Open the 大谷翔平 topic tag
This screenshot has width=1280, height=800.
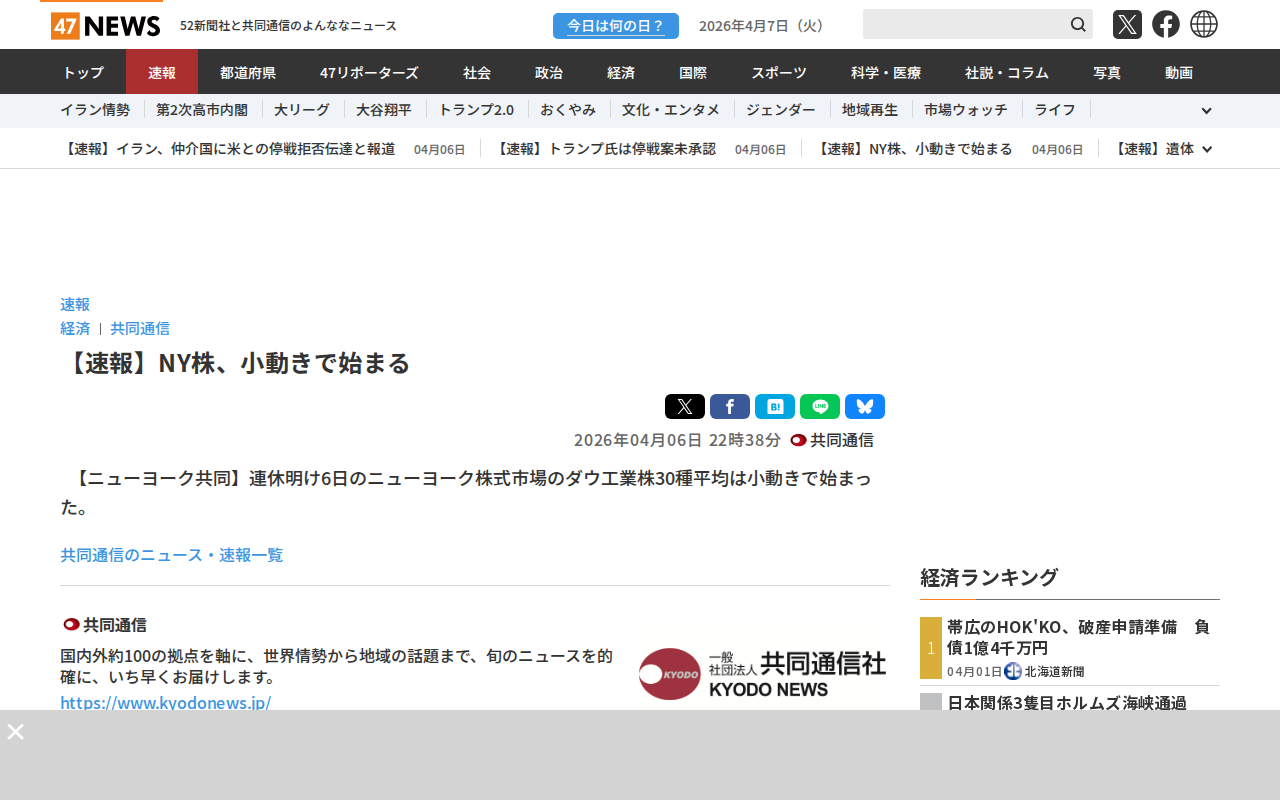[x=384, y=110]
